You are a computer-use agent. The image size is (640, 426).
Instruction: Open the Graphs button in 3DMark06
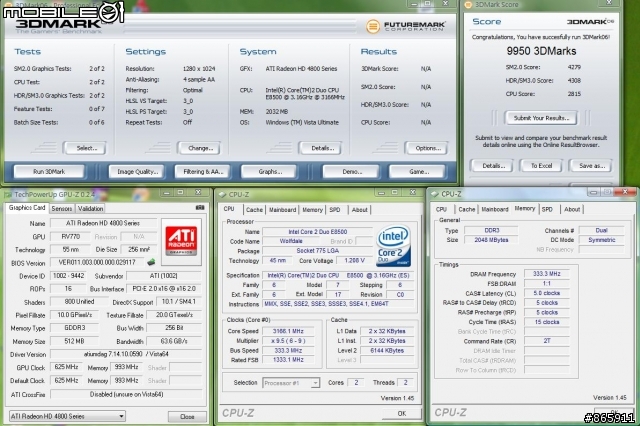point(269,171)
